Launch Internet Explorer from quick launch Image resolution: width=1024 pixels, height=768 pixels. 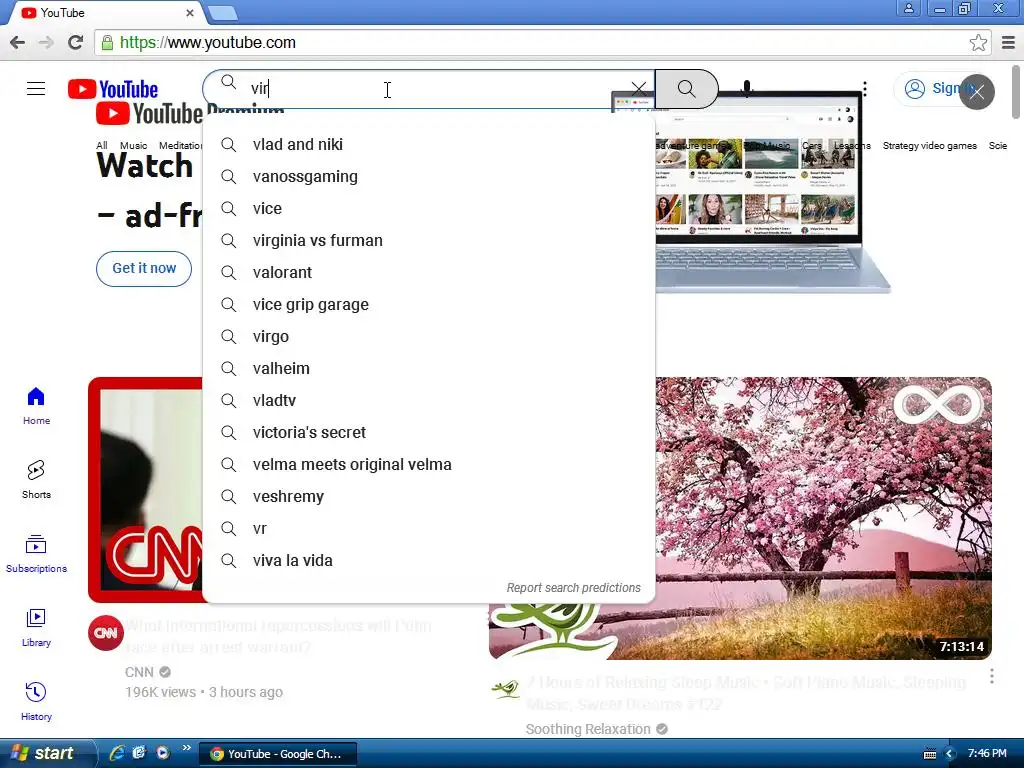coord(117,753)
